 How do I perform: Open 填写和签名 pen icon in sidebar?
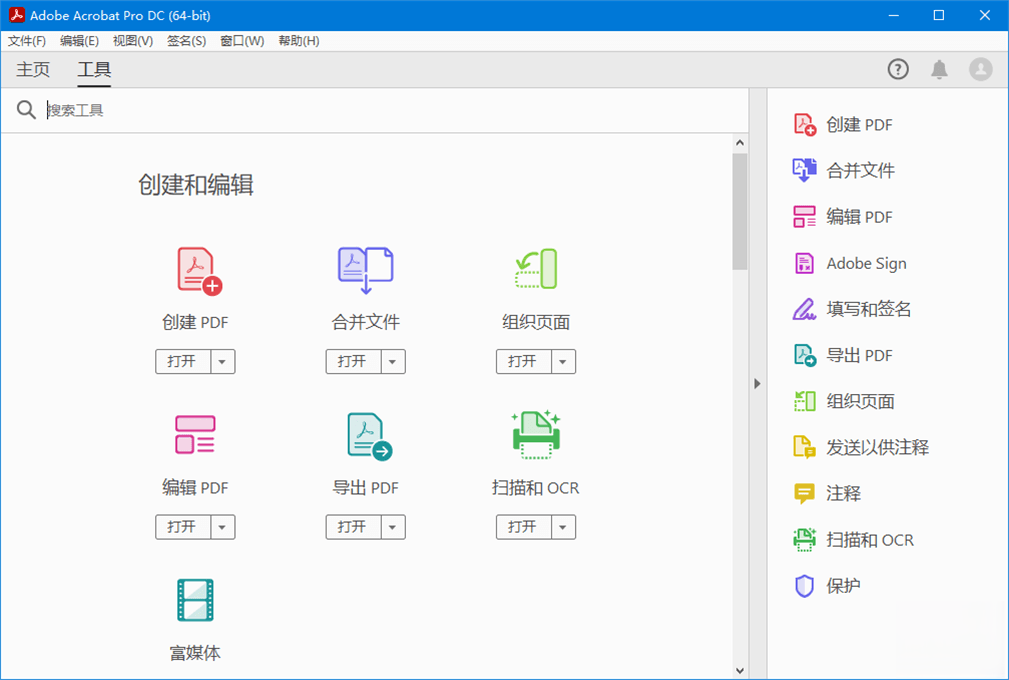click(804, 309)
